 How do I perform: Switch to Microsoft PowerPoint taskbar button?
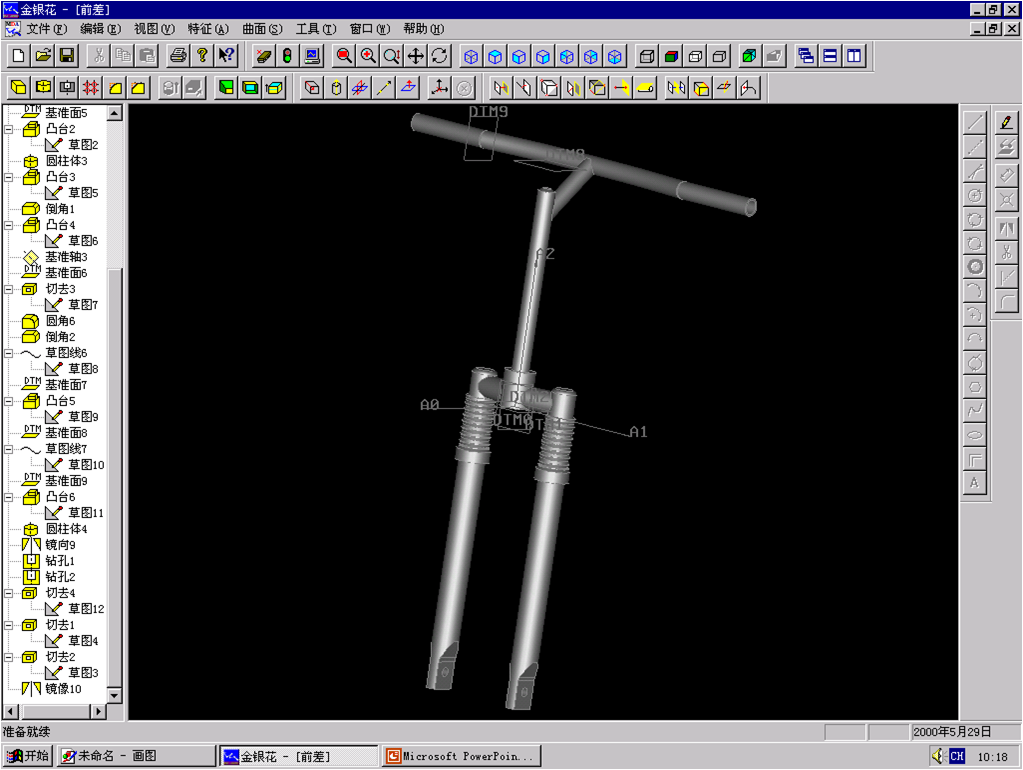click(460, 756)
